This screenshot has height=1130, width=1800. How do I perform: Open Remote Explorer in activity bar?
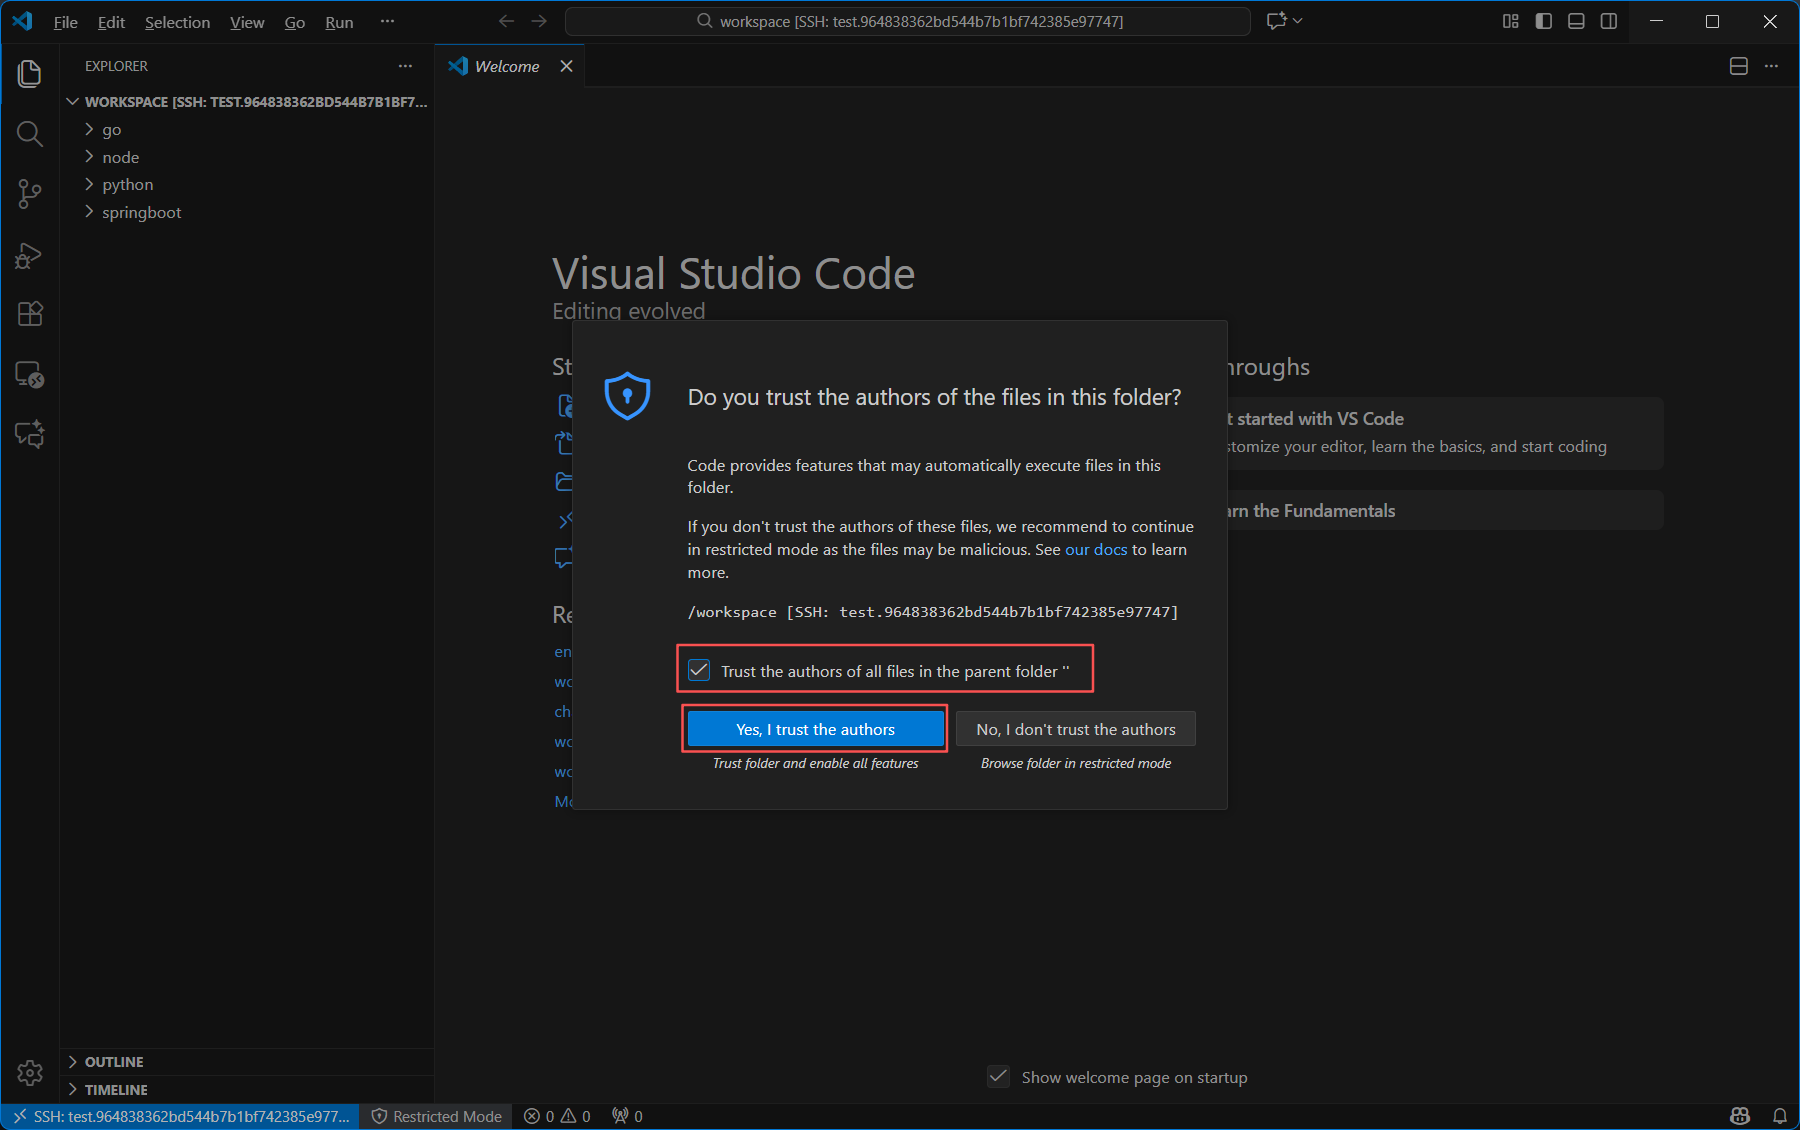tap(30, 375)
